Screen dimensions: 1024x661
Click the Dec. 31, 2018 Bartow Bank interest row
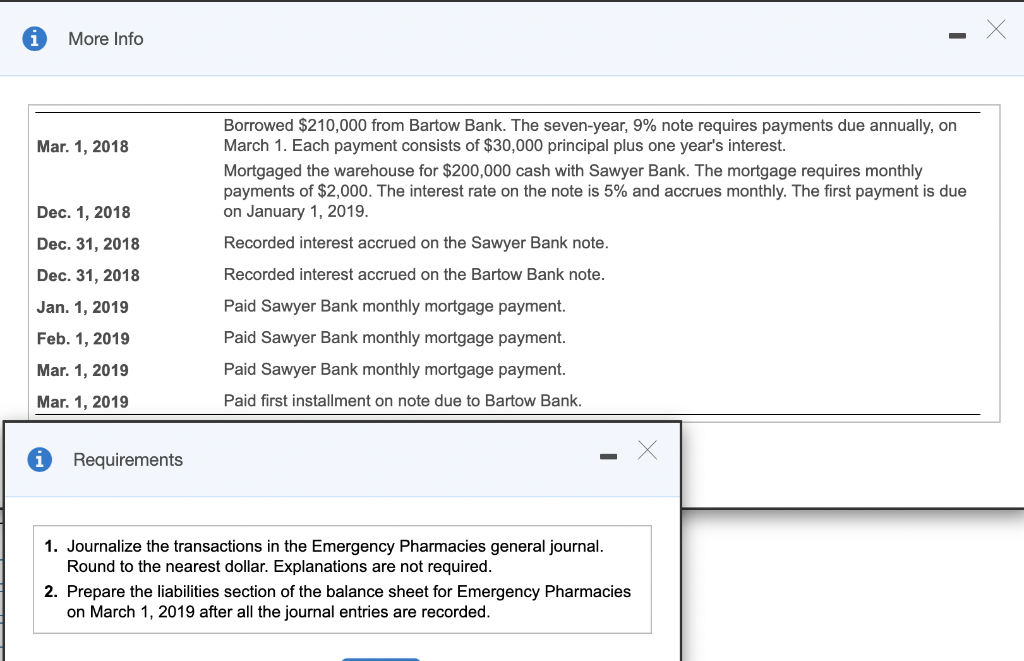point(413,274)
